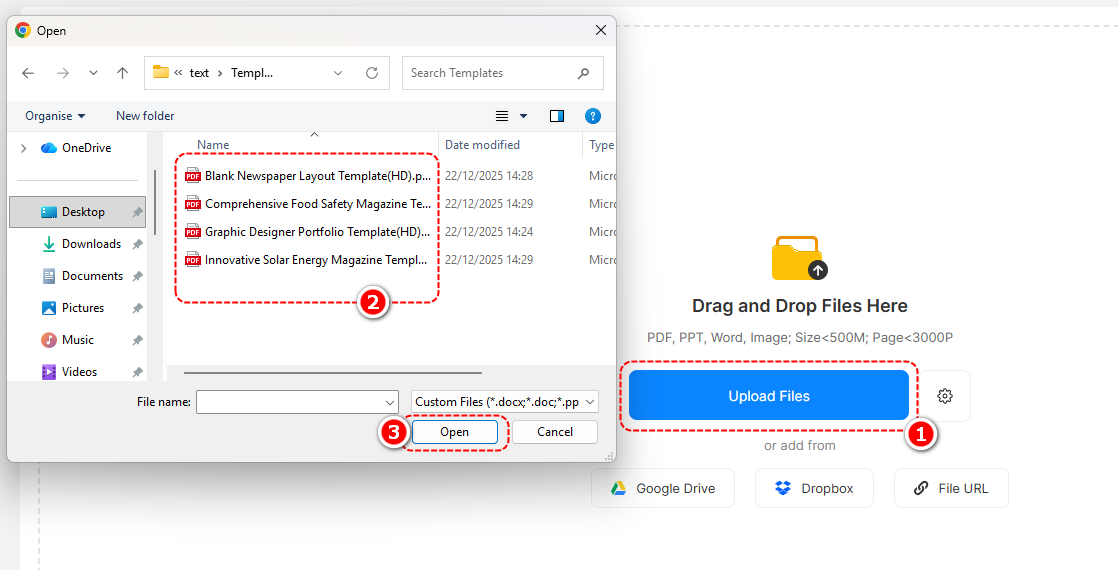Close the Open dialog window
The image size is (1118, 570).
[601, 31]
